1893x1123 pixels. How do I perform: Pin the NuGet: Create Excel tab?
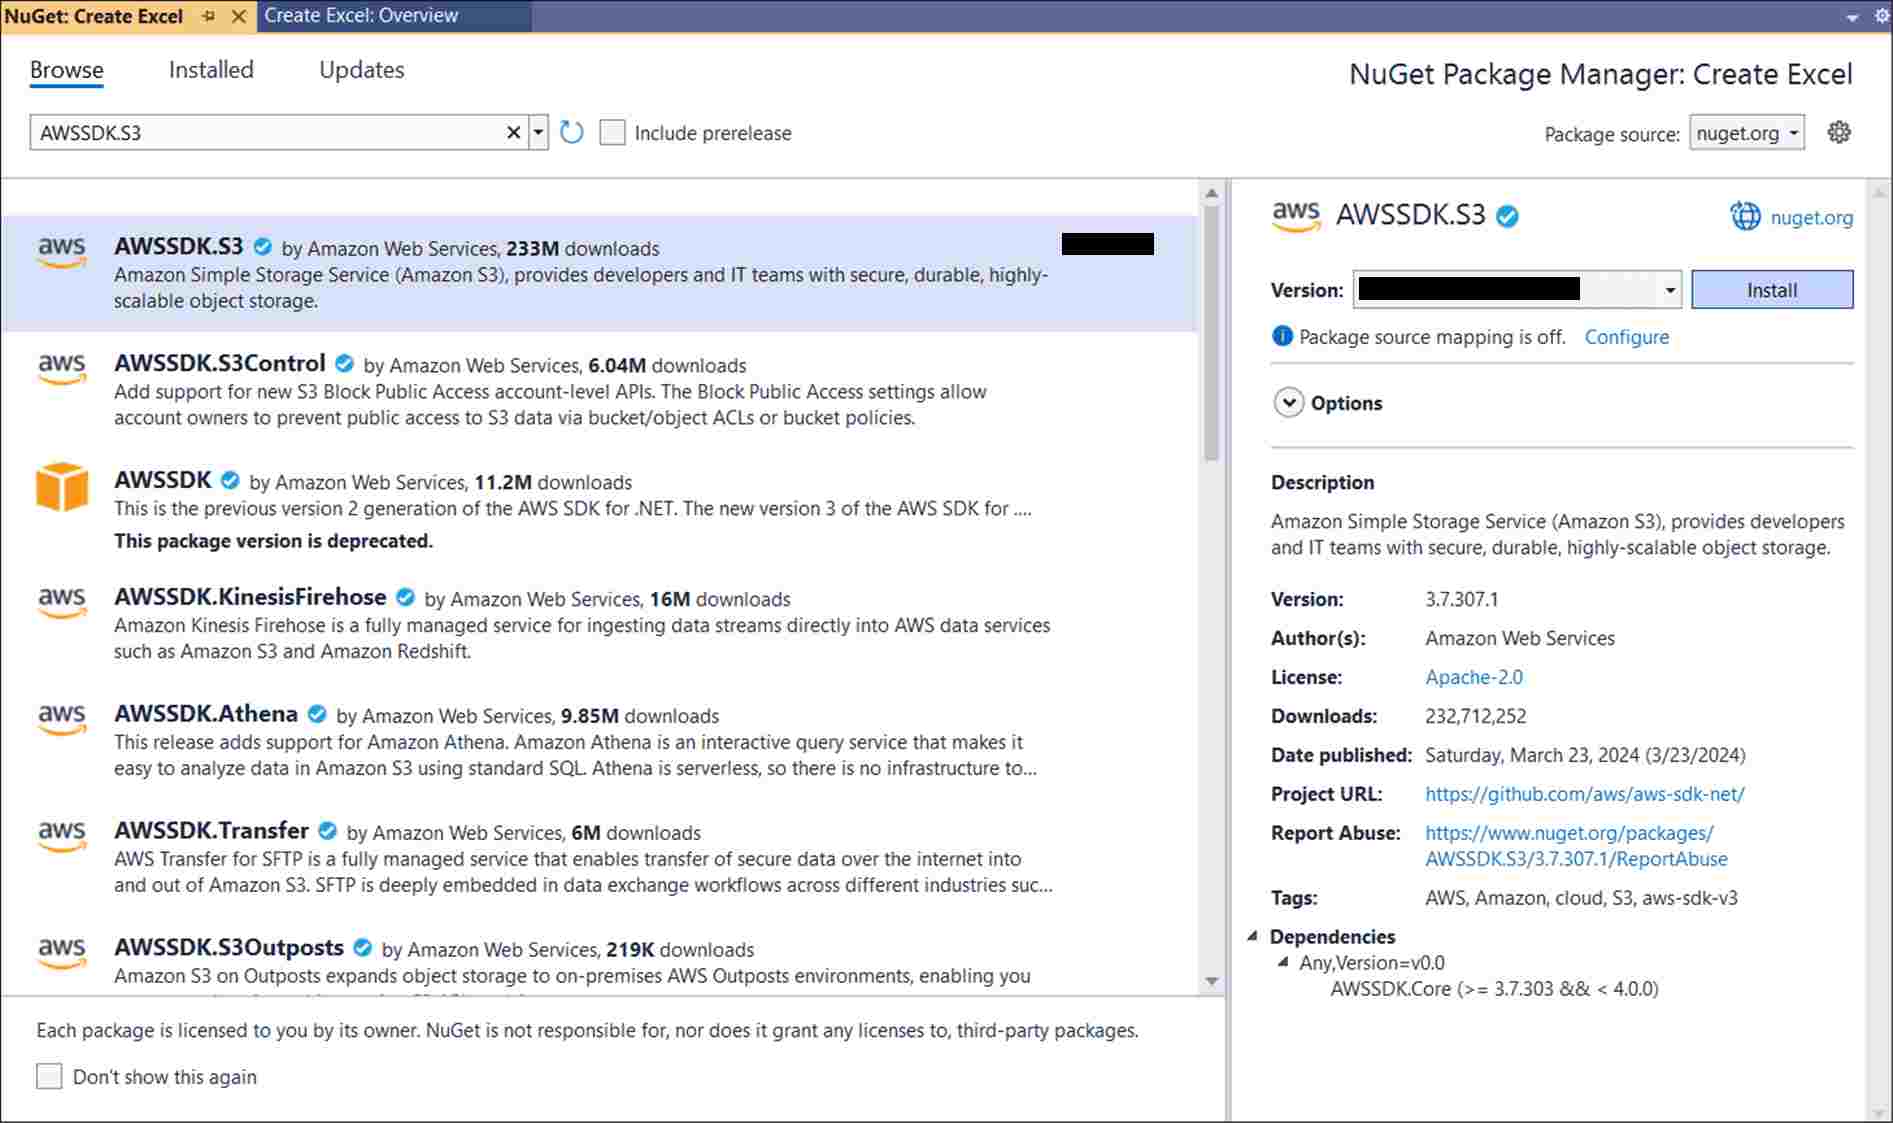pyautogui.click(x=208, y=16)
